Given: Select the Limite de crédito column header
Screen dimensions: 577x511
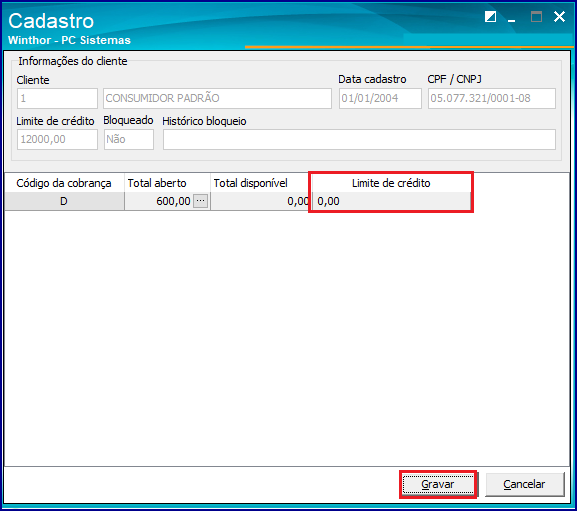Looking at the screenshot, I should pyautogui.click(x=391, y=183).
